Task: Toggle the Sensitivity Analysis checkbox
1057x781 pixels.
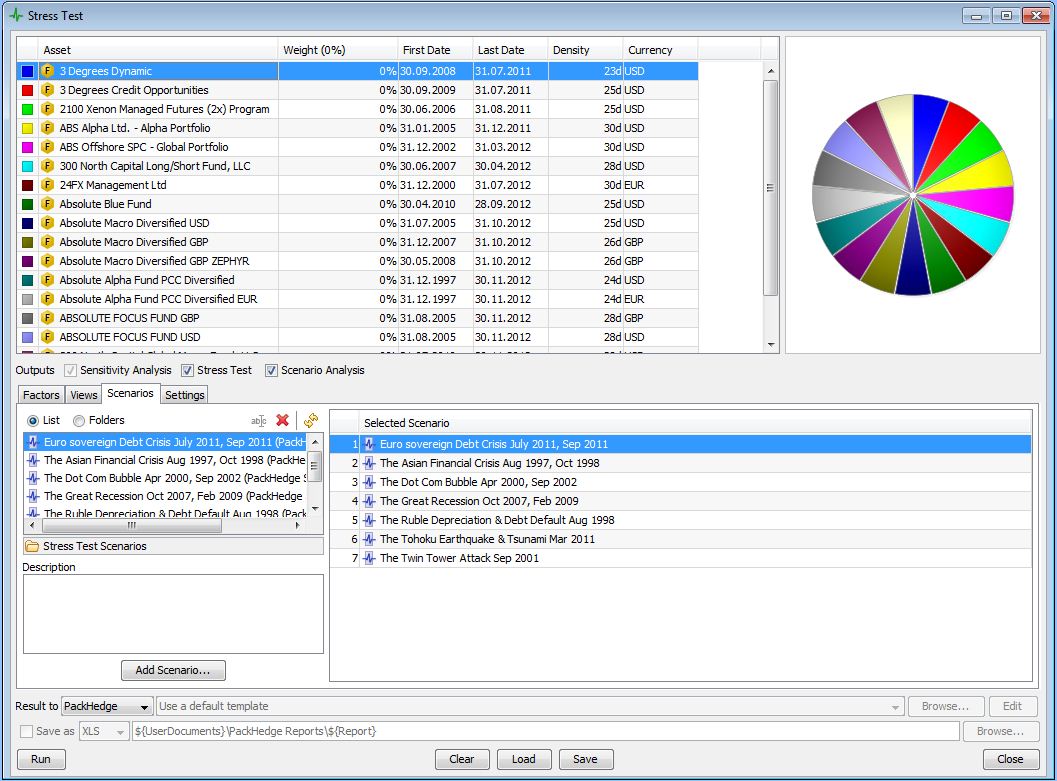Action: point(70,370)
